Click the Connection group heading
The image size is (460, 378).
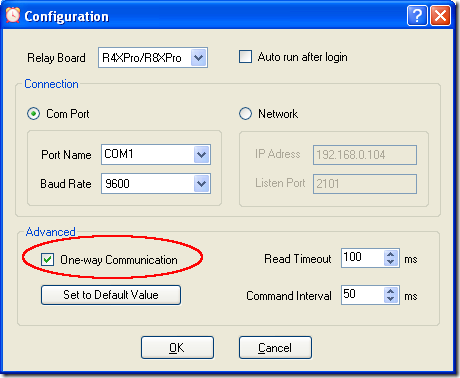pos(51,84)
